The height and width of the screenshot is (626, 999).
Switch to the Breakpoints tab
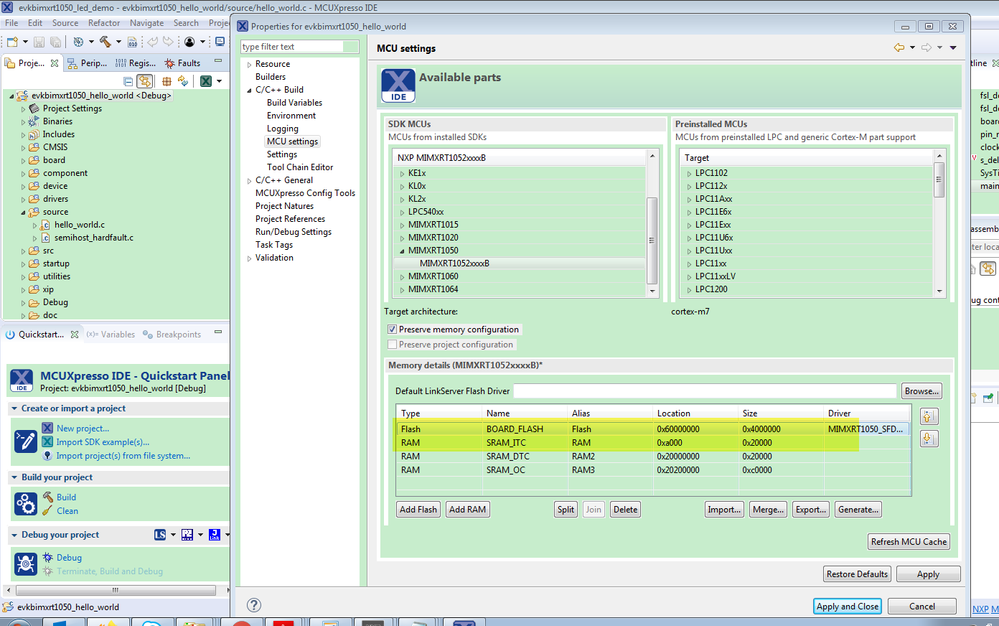(x=172, y=334)
